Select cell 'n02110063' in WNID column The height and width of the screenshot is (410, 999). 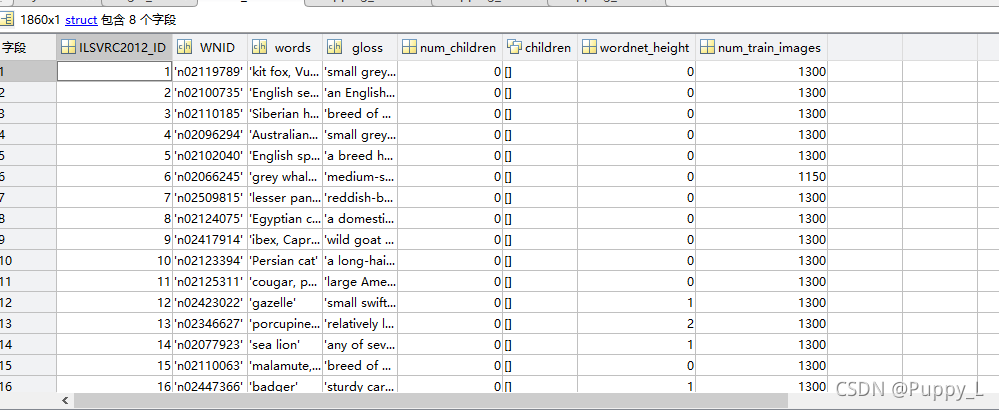tap(210, 365)
